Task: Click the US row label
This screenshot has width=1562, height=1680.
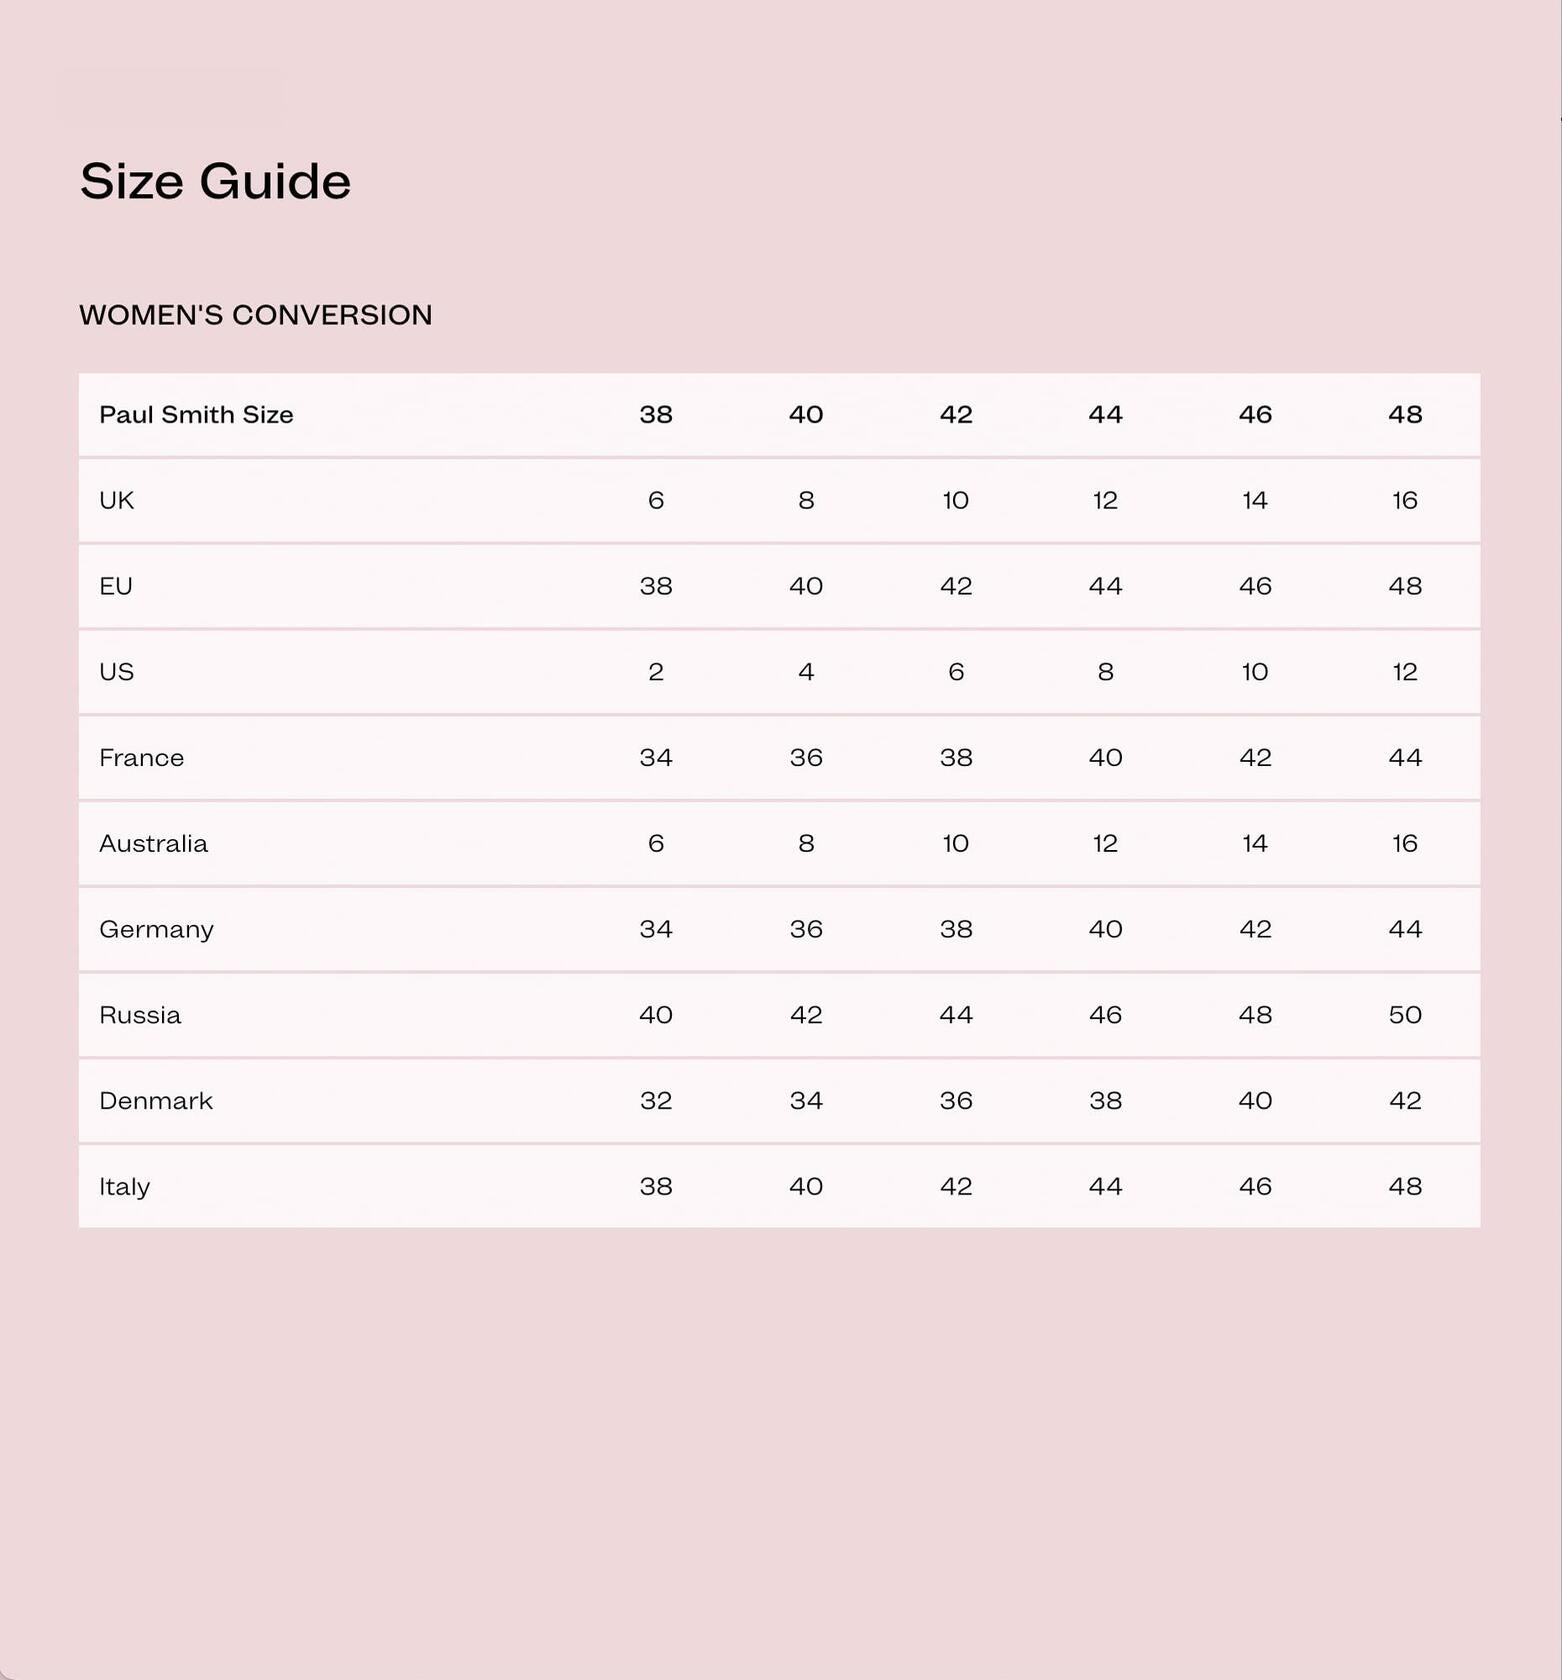Action: click(x=116, y=672)
